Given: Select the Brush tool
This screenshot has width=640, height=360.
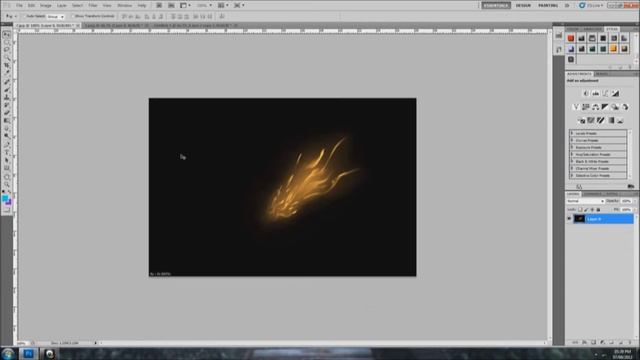Looking at the screenshot, I should click(x=7, y=90).
